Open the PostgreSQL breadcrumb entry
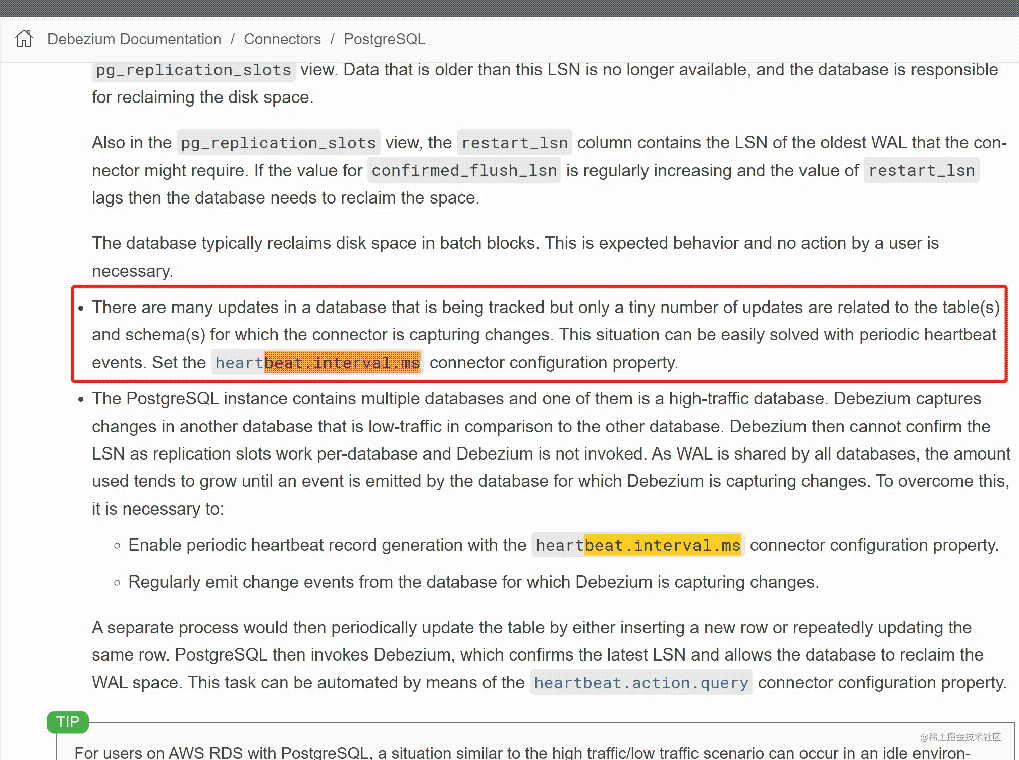The height and width of the screenshot is (760, 1019). click(x=384, y=38)
